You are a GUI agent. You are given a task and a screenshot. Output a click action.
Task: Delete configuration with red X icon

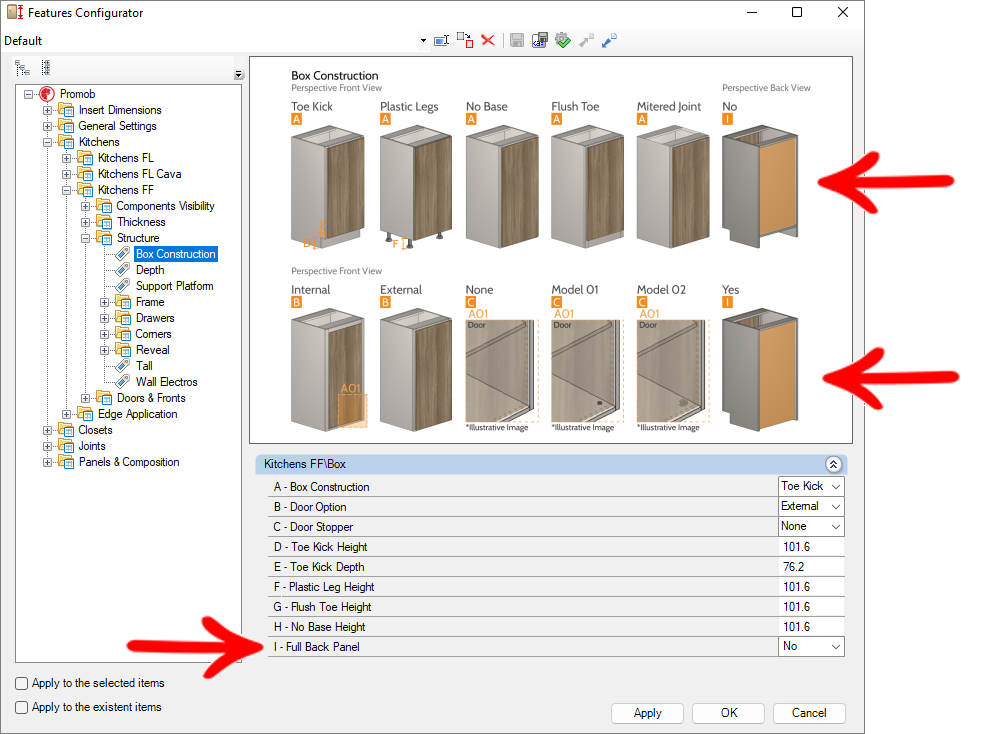tap(488, 40)
